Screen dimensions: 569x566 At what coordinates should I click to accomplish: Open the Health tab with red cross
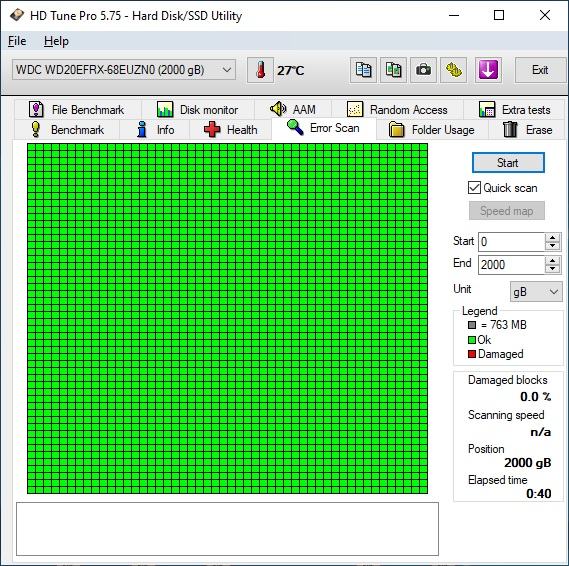pos(230,130)
